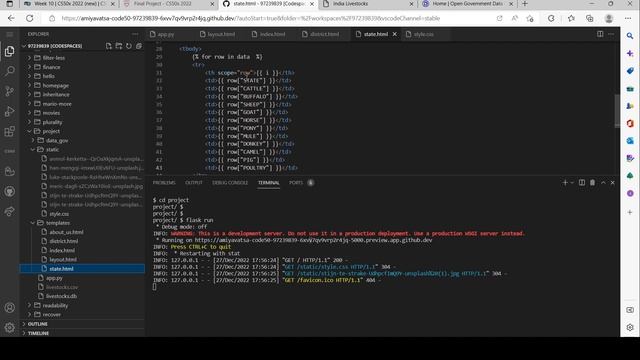Add page to browser favorites
This screenshot has width=640, height=360.
pyautogui.click(x=530, y=18)
